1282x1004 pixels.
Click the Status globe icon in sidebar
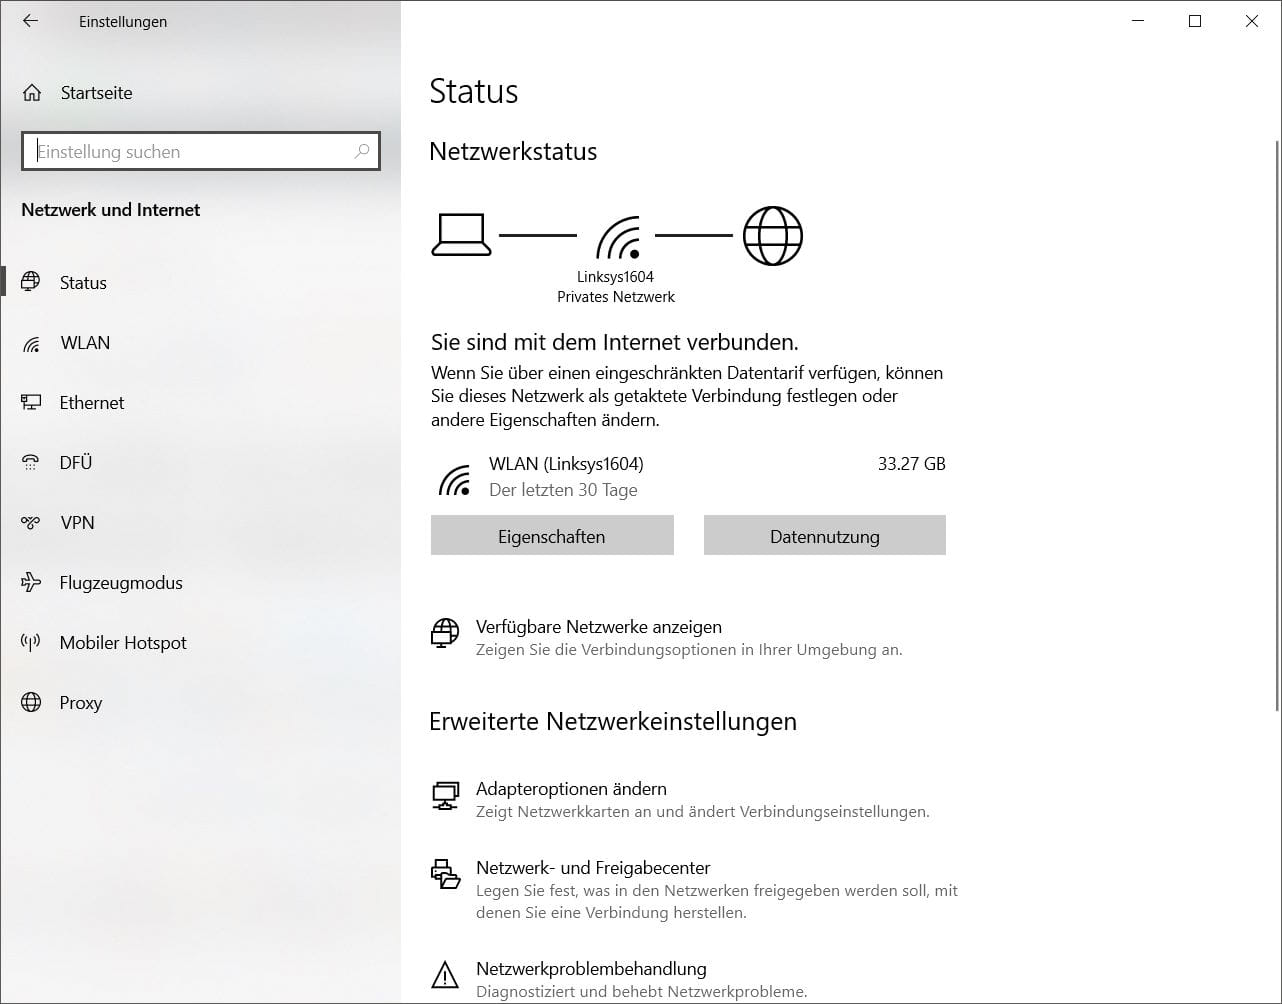click(31, 282)
